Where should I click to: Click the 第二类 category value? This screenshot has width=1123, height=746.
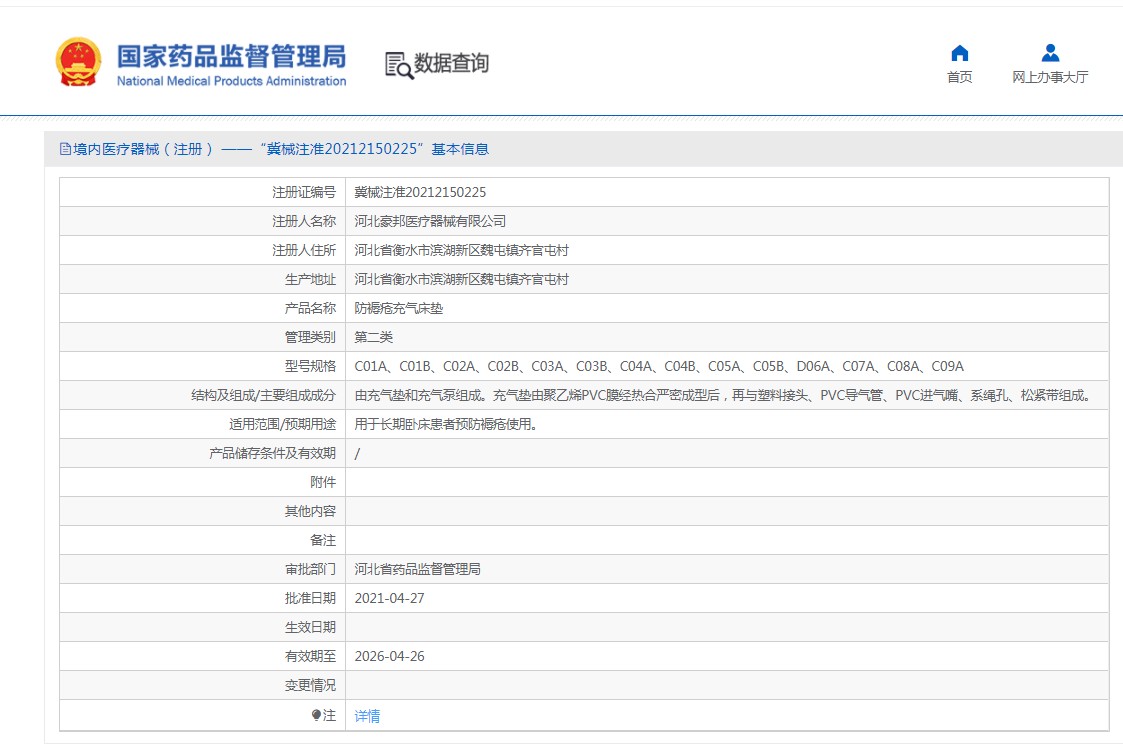[x=374, y=337]
